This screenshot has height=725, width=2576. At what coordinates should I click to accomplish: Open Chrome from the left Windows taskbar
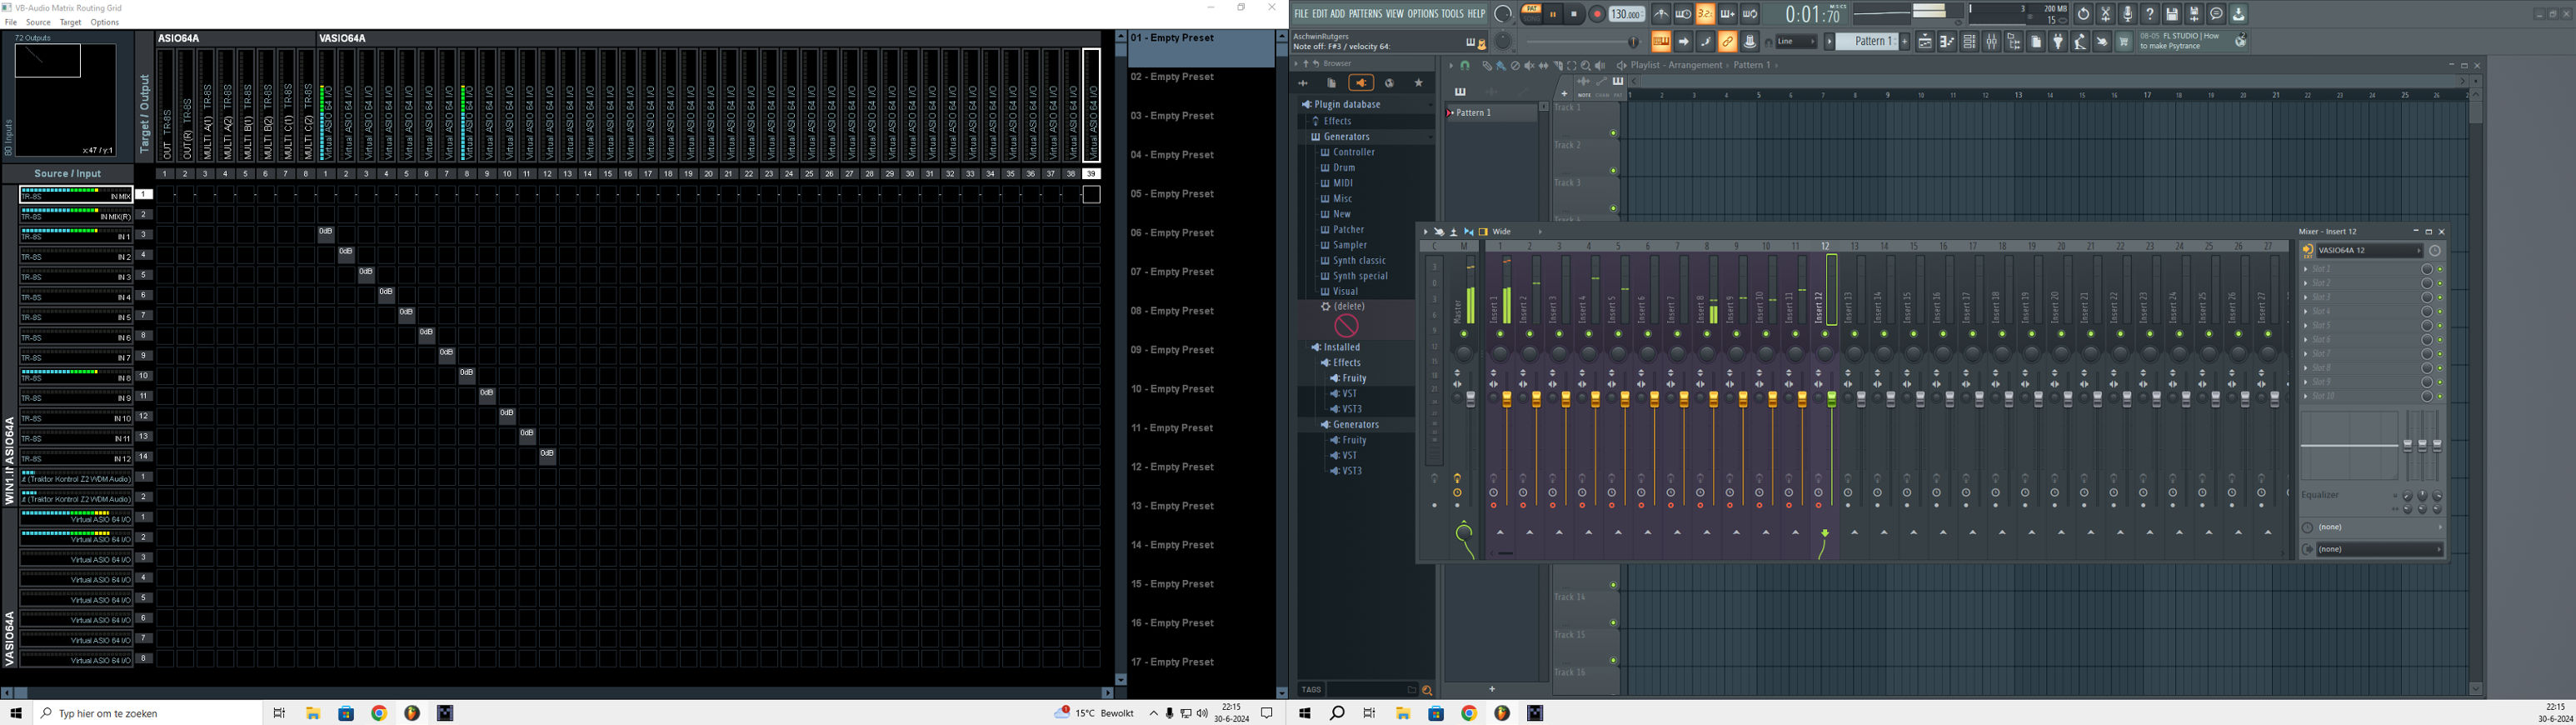point(379,713)
